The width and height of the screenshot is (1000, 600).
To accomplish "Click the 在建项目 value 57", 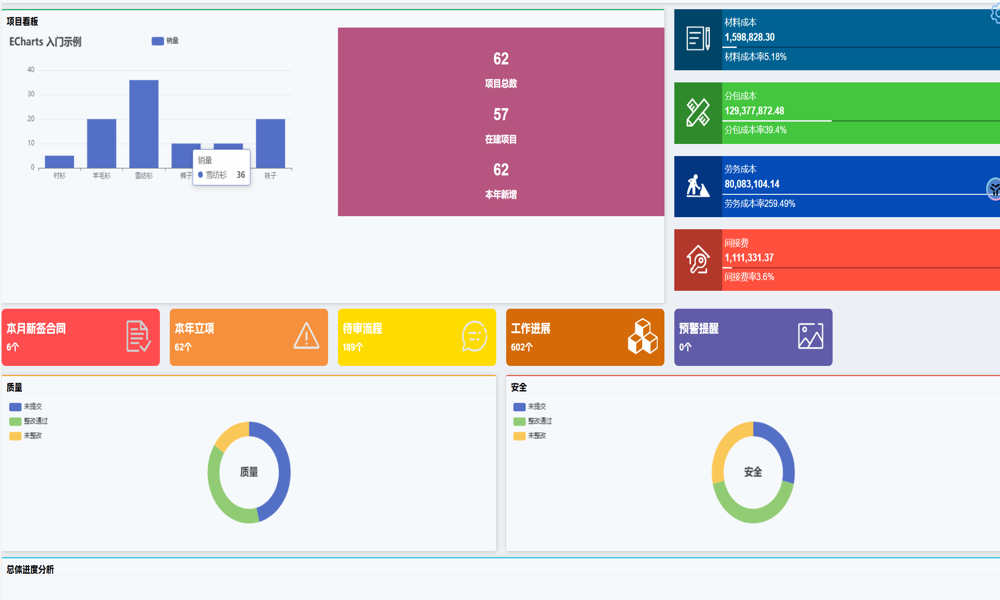I will 501,115.
